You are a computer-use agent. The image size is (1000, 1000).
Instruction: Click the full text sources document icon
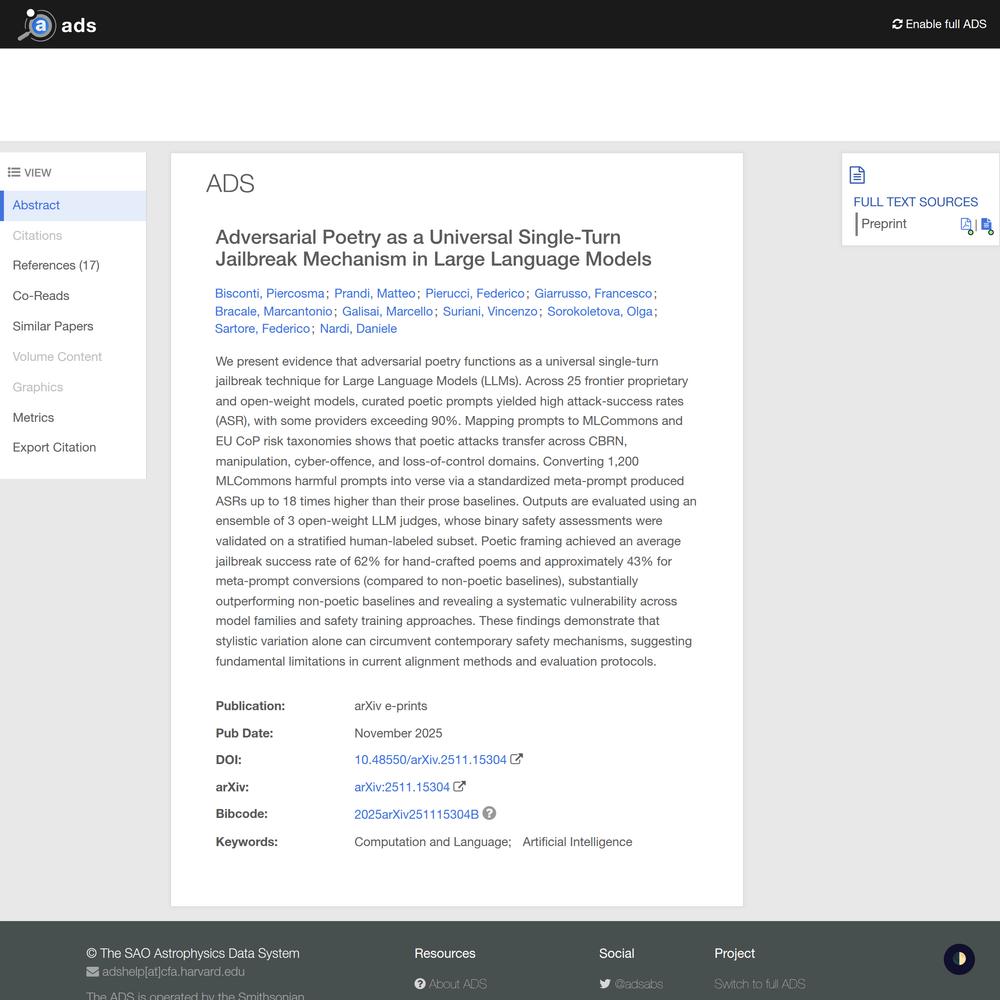pyautogui.click(x=857, y=175)
